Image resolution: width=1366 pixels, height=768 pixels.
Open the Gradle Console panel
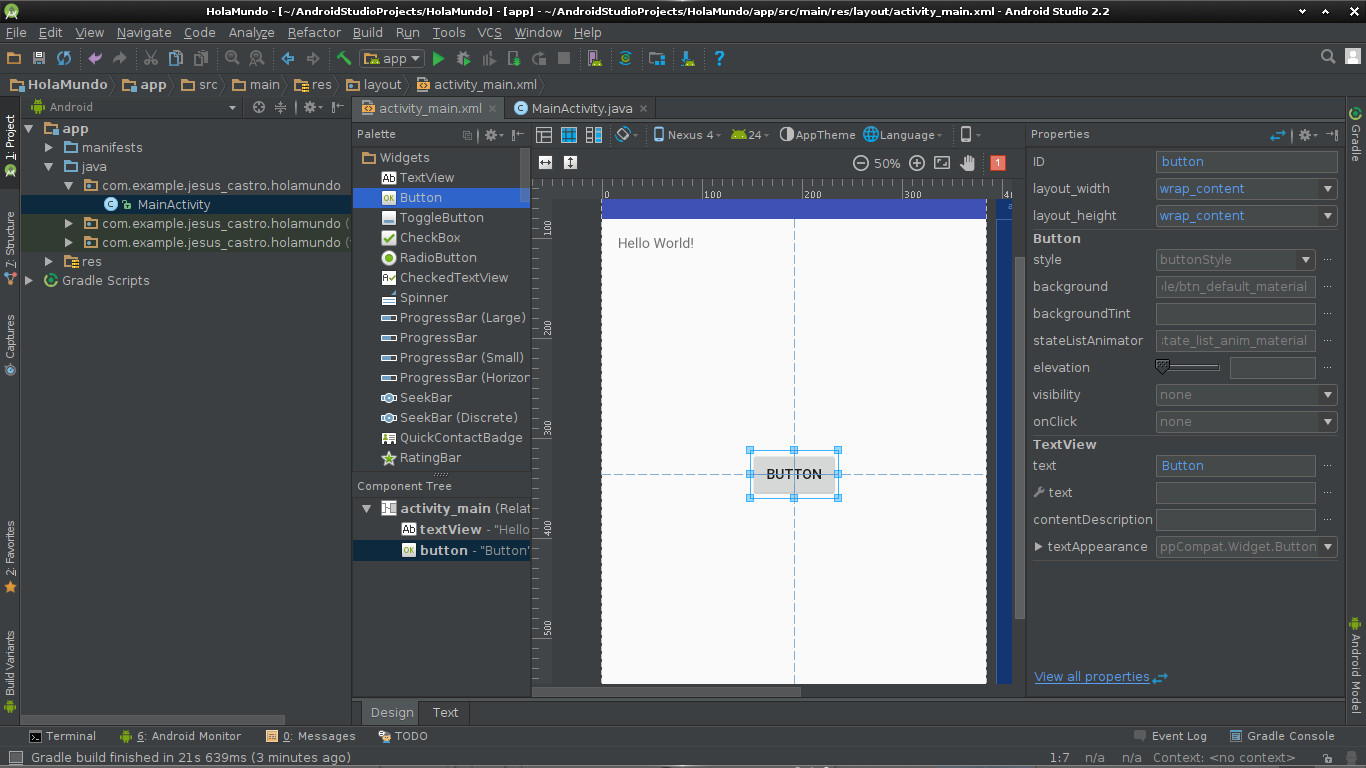coord(1282,736)
